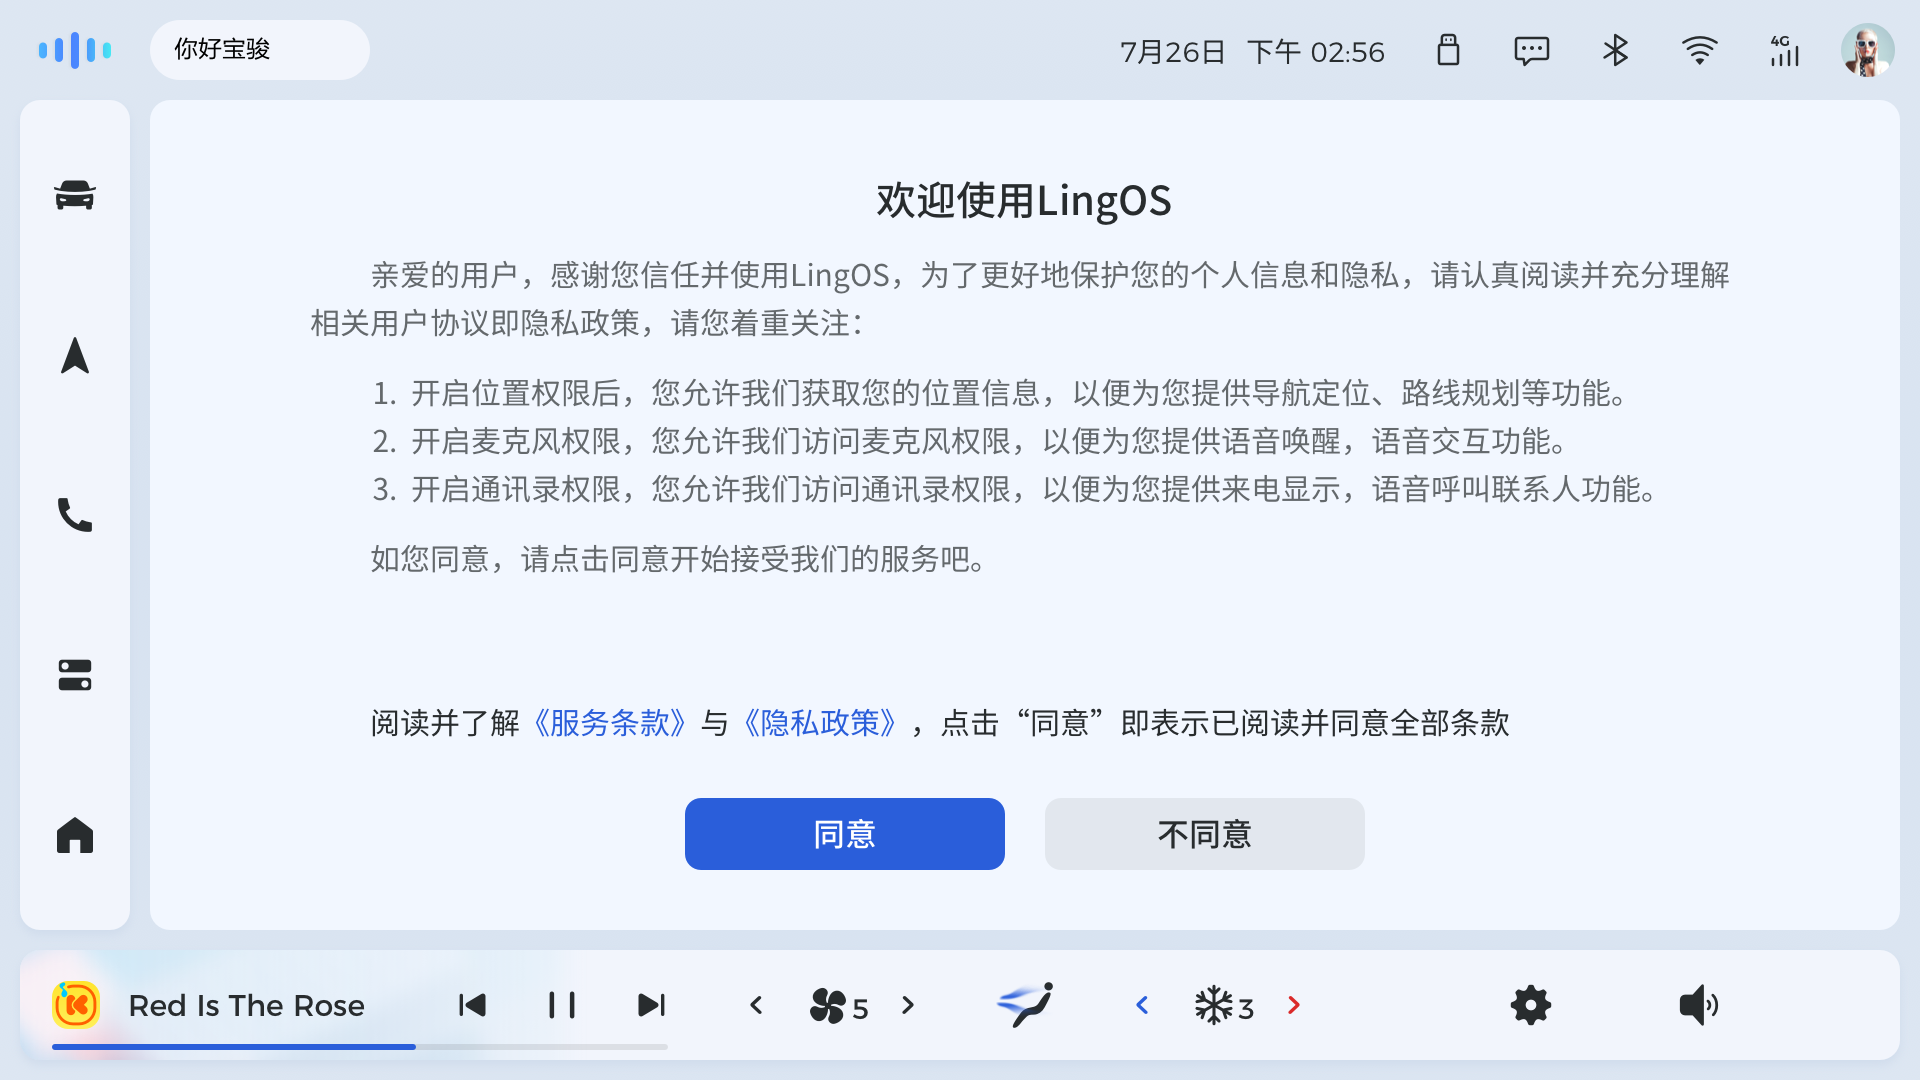The image size is (1920, 1080).
Task: Lower temperature with blue left chevron
Action: [1143, 1005]
